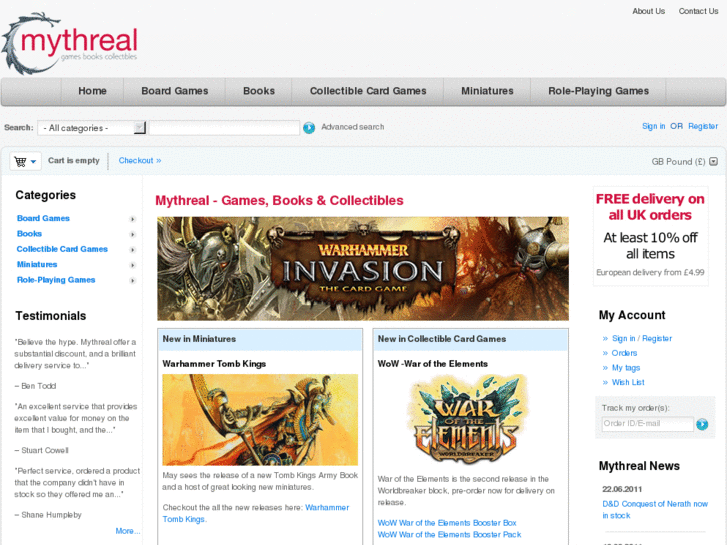Open Collectible Card Games sidebar category
Screen dimensions: 727x545
(62, 249)
